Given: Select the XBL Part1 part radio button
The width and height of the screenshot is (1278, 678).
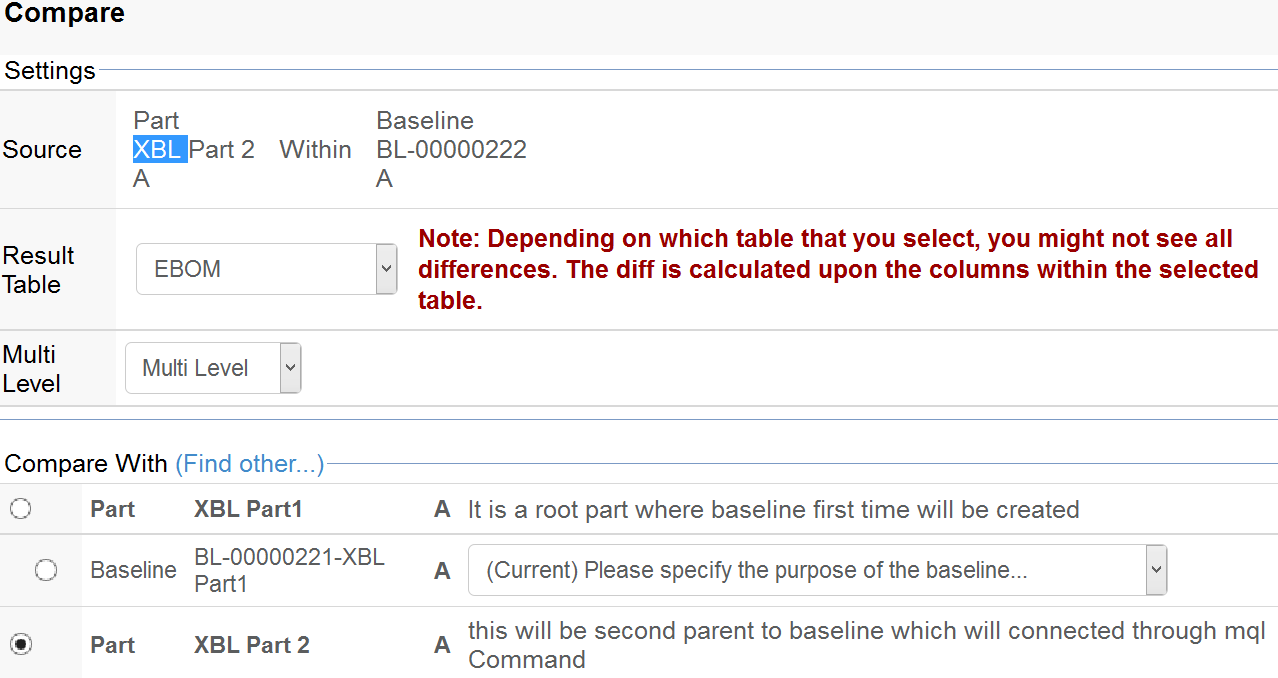Looking at the screenshot, I should pos(20,509).
